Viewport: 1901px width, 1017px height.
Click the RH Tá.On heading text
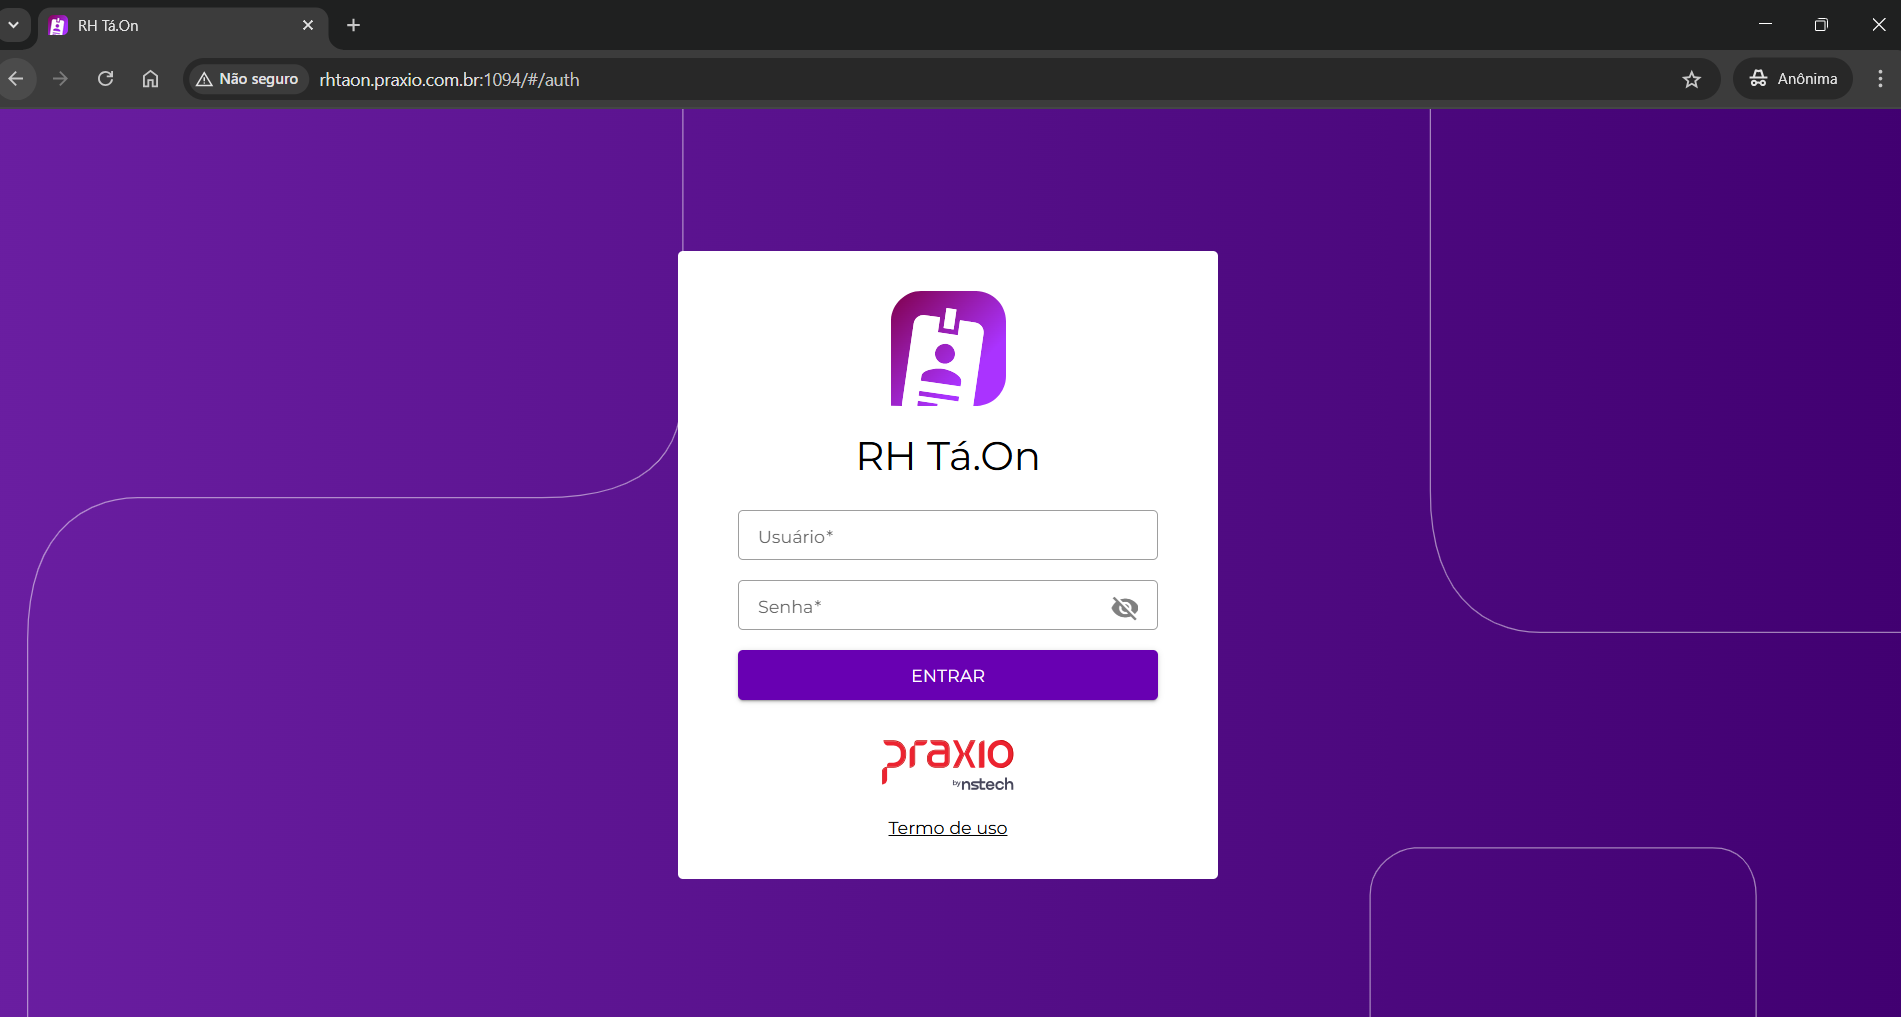(x=948, y=456)
